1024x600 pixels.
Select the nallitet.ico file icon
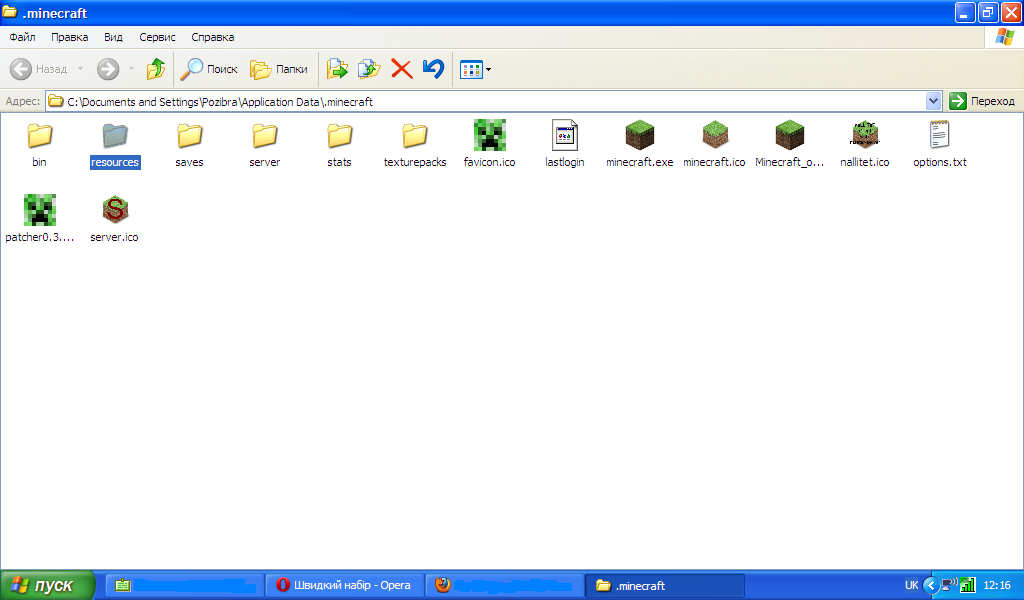[x=865, y=135]
